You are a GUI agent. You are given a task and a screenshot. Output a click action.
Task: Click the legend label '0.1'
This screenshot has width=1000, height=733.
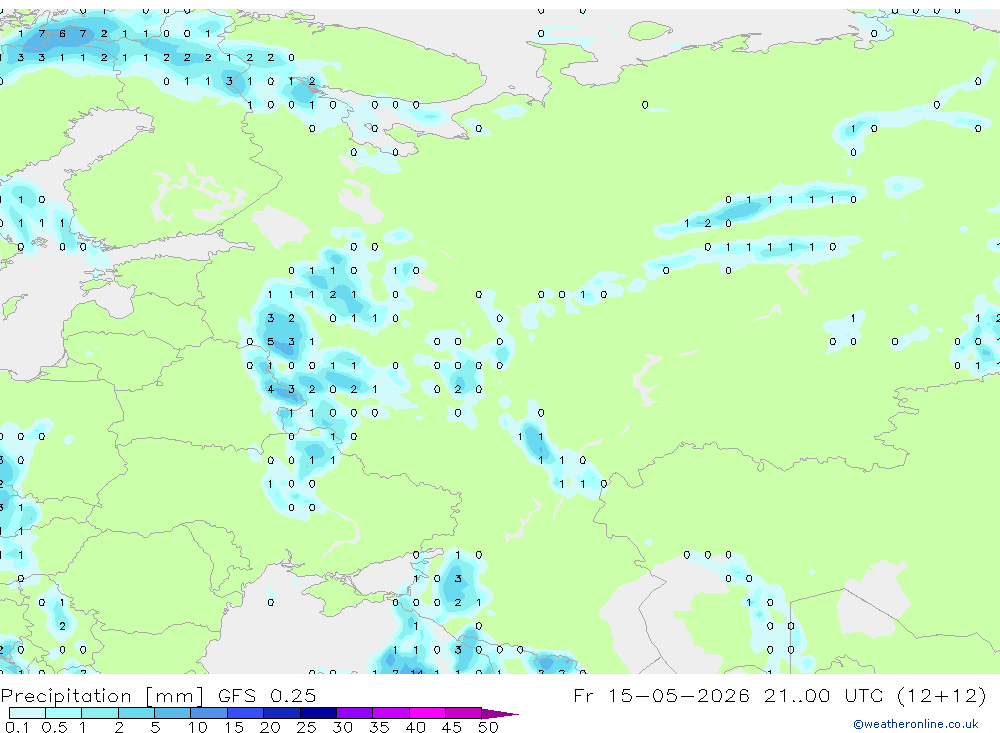click(x=17, y=727)
